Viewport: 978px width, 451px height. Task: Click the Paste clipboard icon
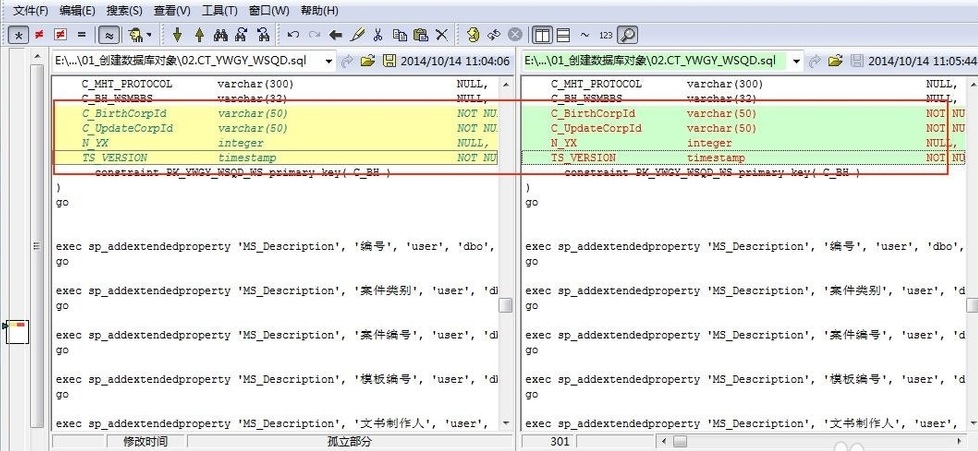click(x=421, y=35)
